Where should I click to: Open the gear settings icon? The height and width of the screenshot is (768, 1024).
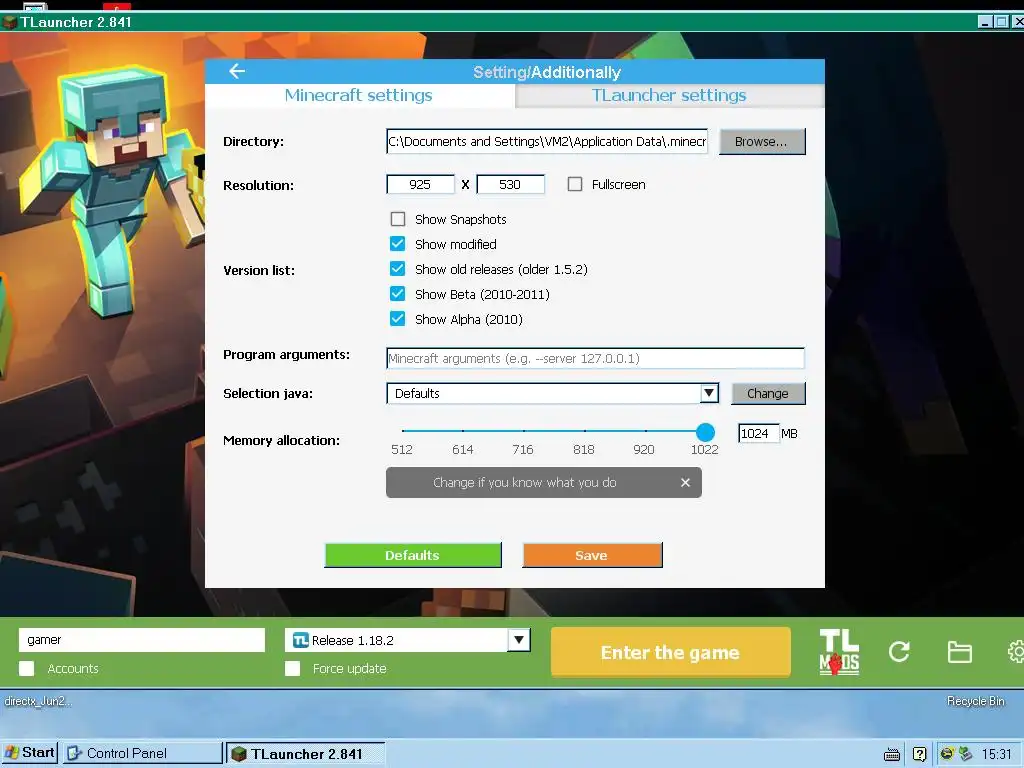click(1016, 652)
